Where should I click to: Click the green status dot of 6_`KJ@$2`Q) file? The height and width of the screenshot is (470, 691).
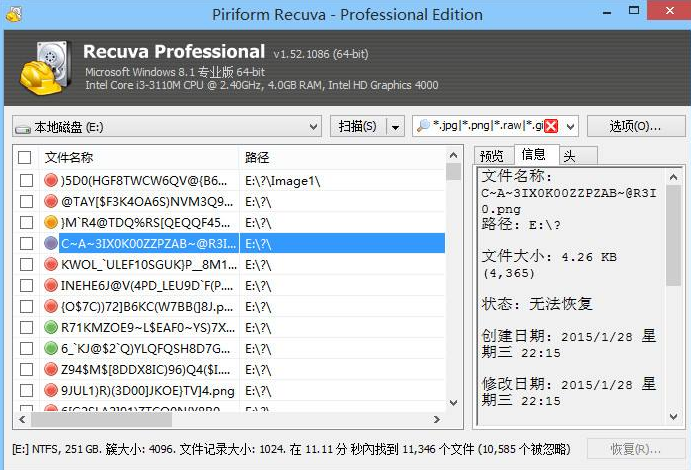pos(51,348)
